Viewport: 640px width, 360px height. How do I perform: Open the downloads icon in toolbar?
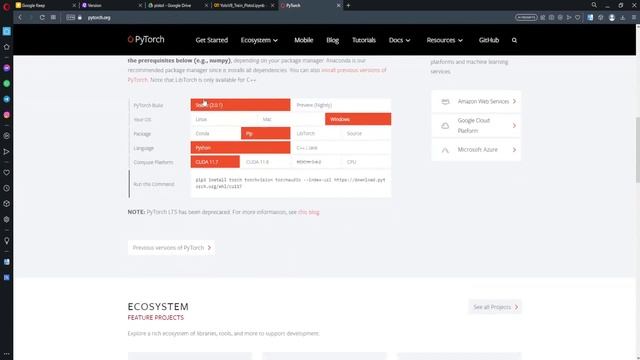point(622,18)
